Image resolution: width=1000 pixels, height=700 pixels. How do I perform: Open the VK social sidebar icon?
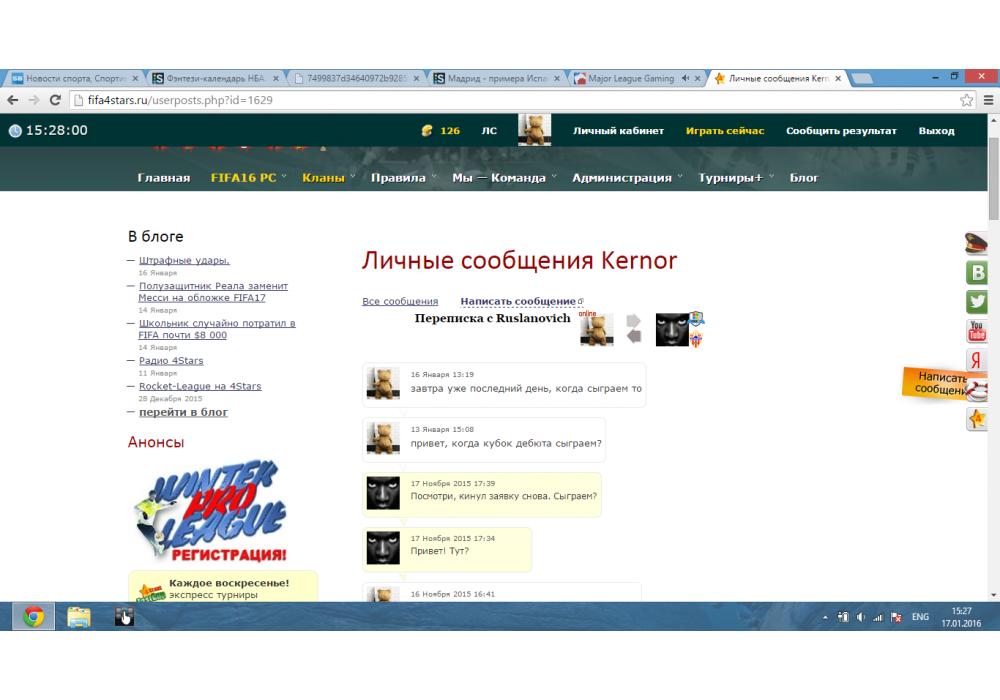pyautogui.click(x=977, y=273)
